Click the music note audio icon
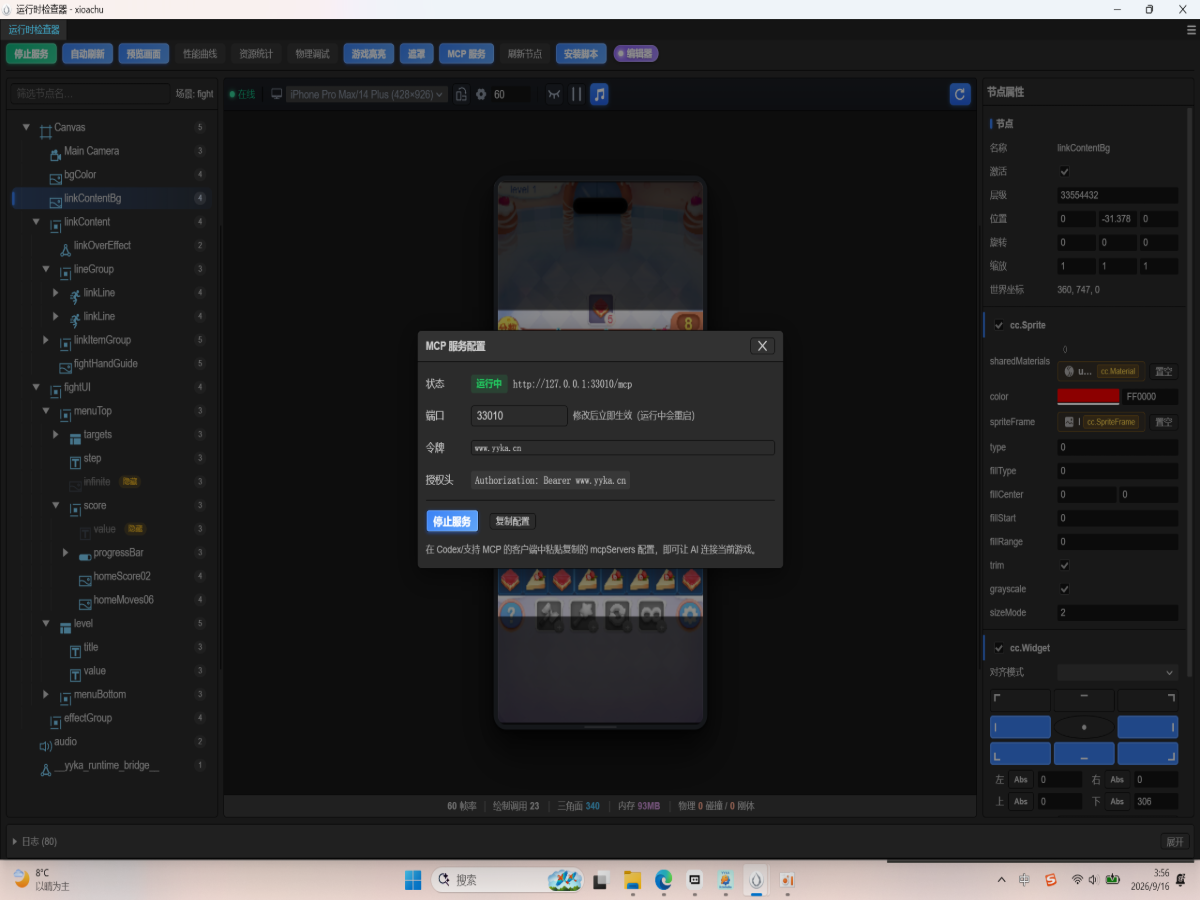Image resolution: width=1200 pixels, height=900 pixels. pos(599,94)
